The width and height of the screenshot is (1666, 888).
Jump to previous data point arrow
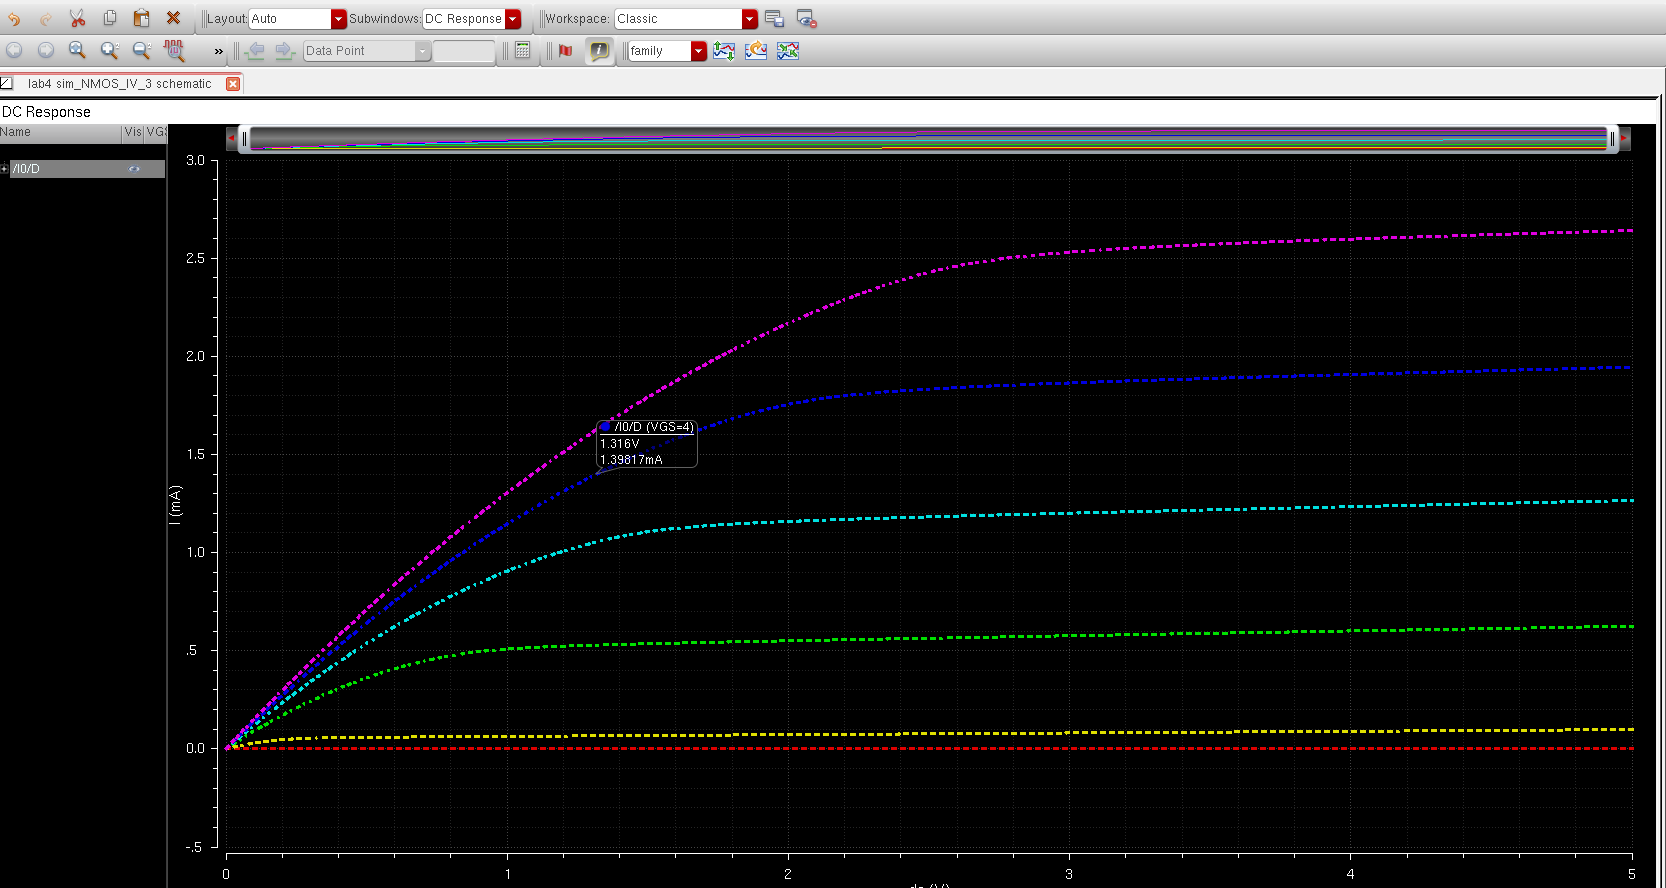[x=255, y=50]
